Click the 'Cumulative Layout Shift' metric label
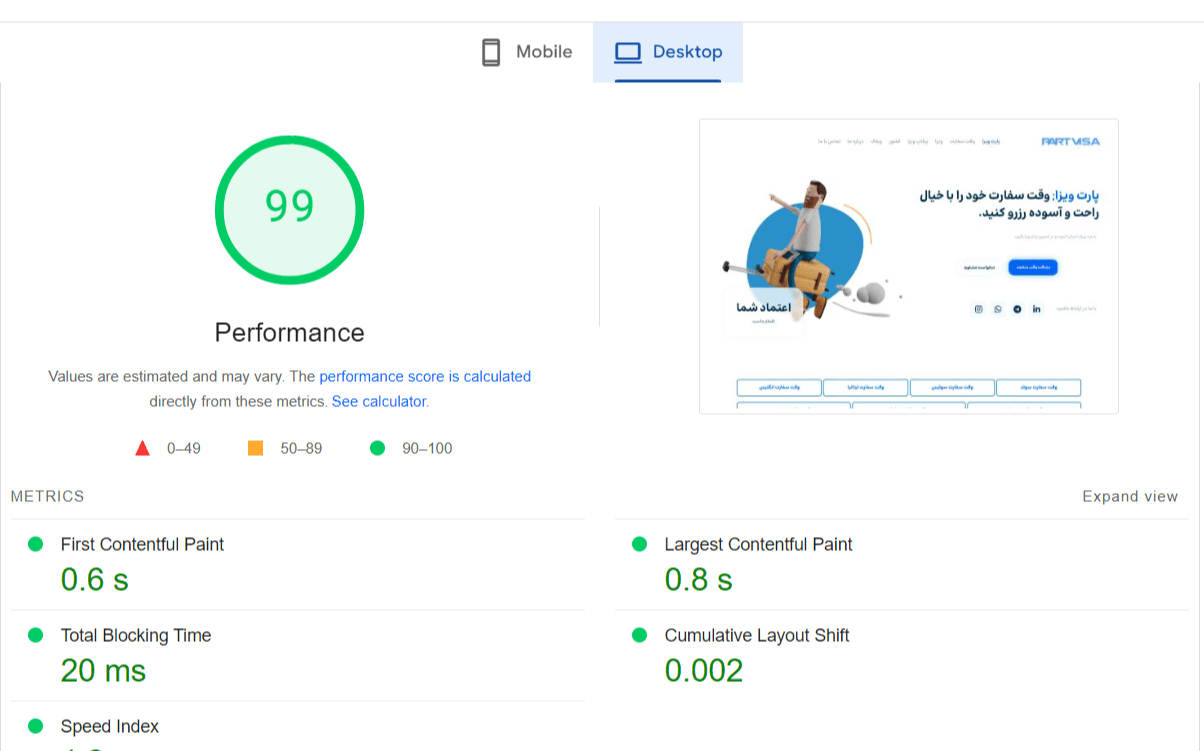 (x=757, y=636)
